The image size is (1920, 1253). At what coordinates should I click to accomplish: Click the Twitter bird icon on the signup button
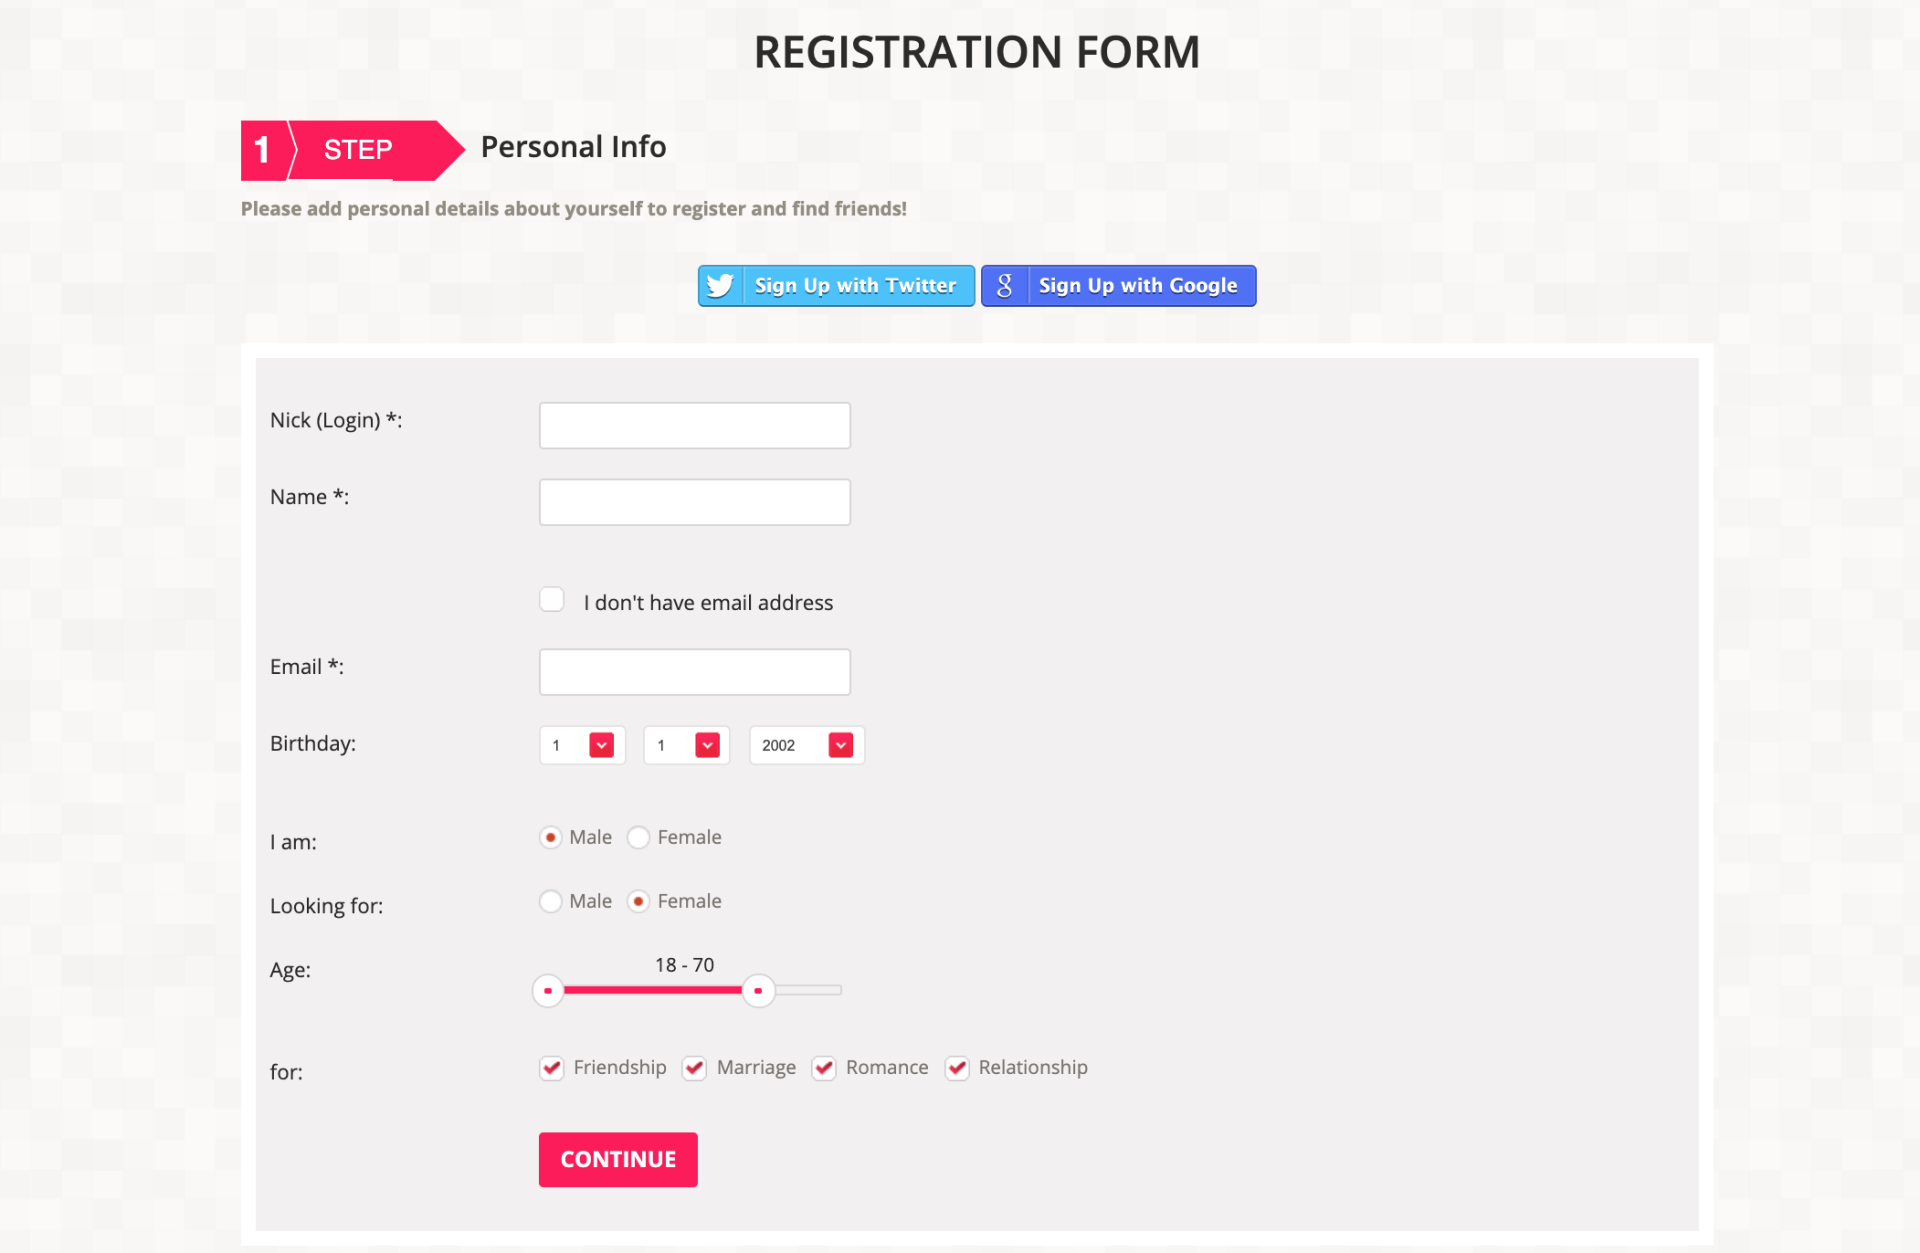coord(720,285)
